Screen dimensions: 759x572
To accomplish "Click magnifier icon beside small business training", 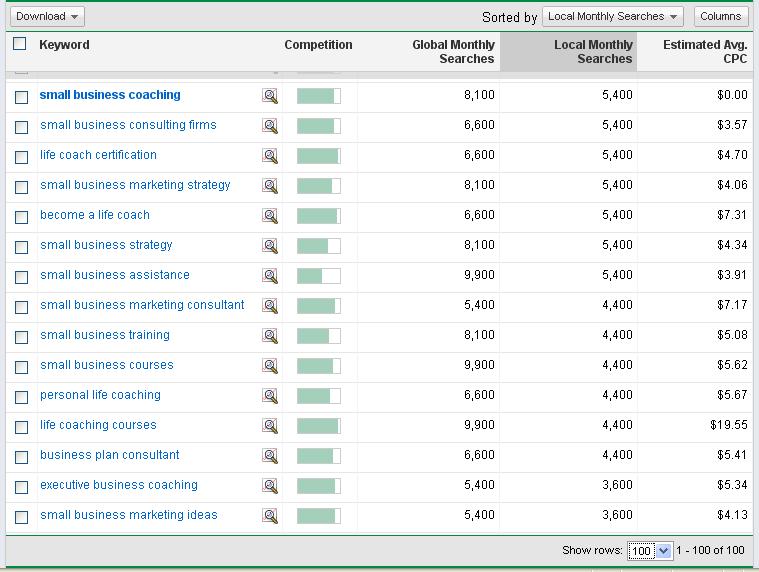I will pos(270,336).
